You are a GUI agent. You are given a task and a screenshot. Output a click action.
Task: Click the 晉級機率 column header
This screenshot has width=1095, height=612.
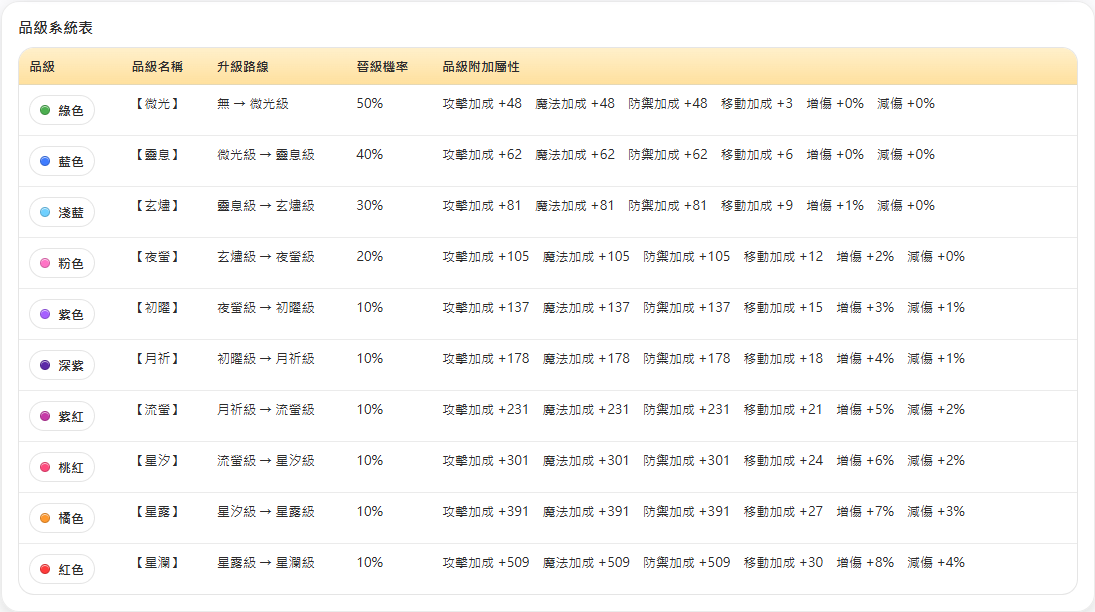[382, 67]
